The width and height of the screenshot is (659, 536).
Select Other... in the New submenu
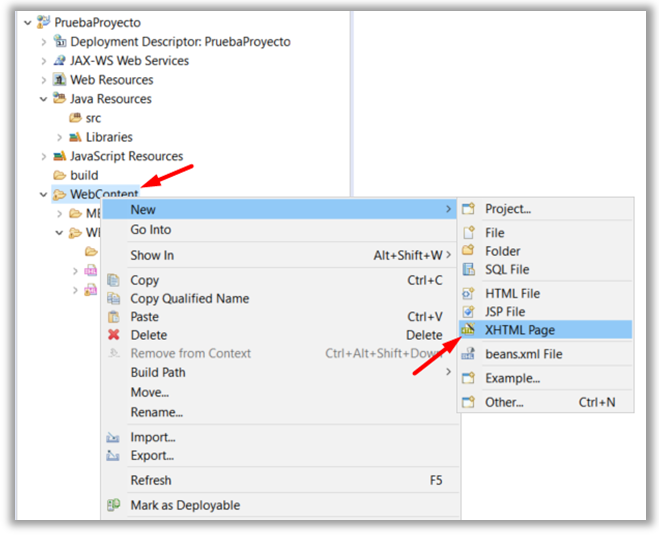point(504,402)
